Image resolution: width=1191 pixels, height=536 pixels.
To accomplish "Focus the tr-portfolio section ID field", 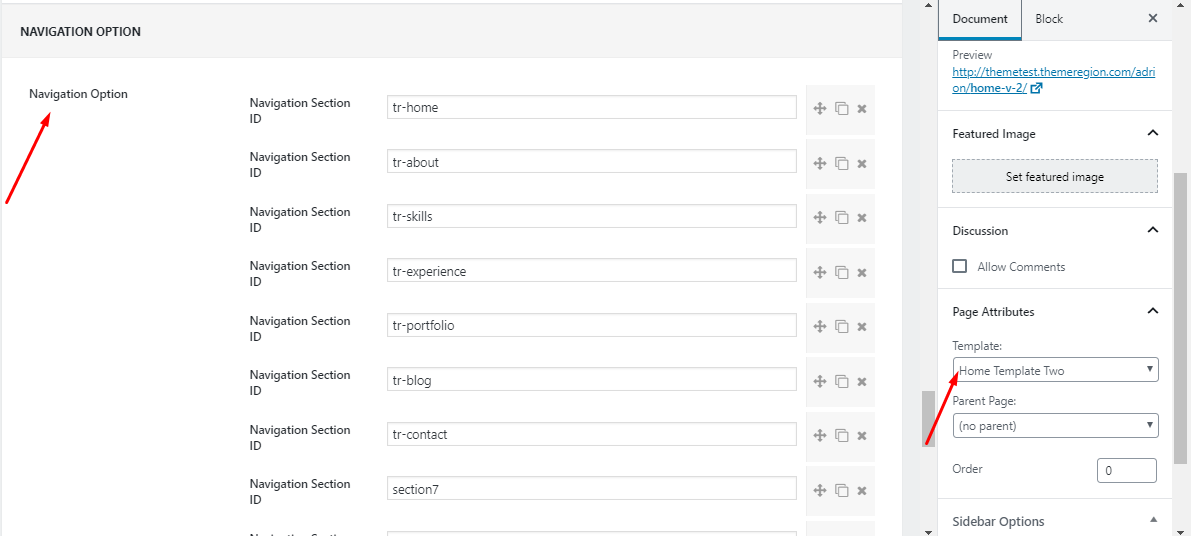I will click(x=592, y=326).
